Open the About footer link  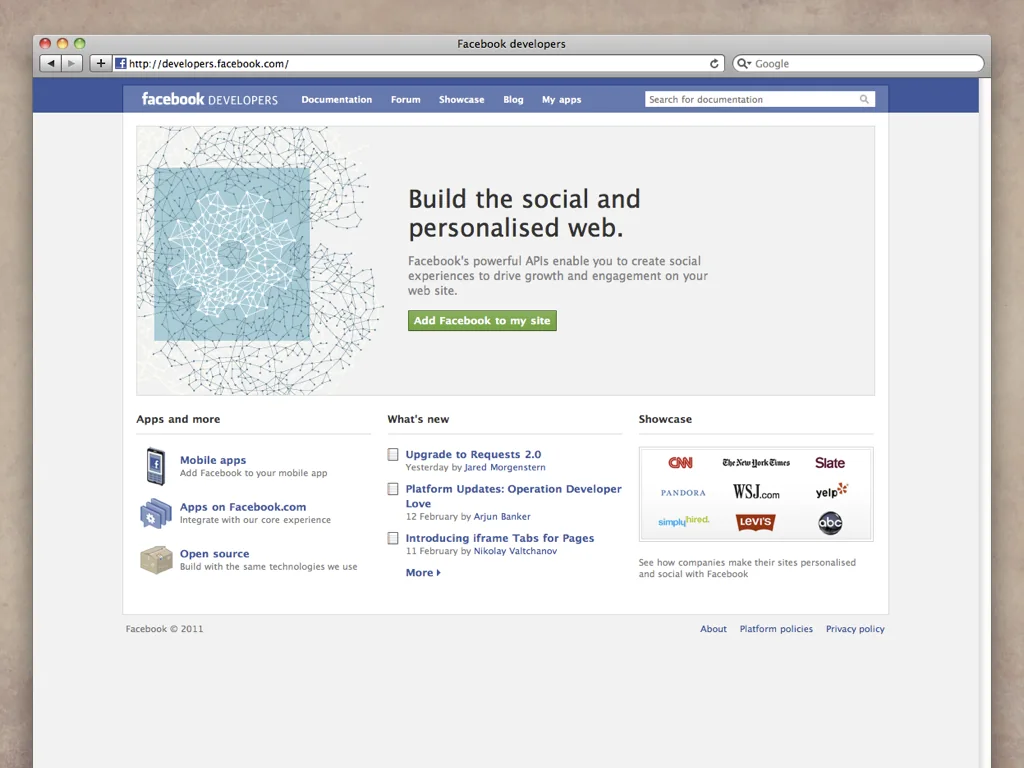(x=713, y=629)
